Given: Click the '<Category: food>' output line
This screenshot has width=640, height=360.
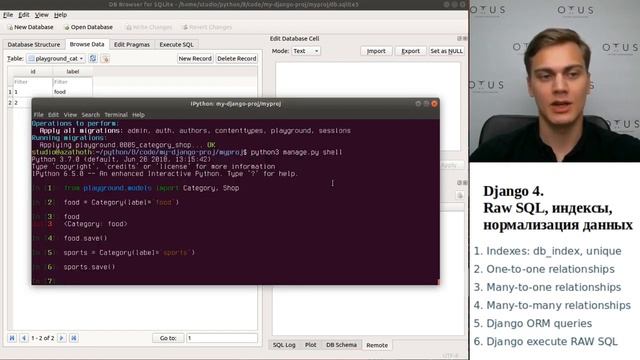Looking at the screenshot, I should (x=96, y=224).
